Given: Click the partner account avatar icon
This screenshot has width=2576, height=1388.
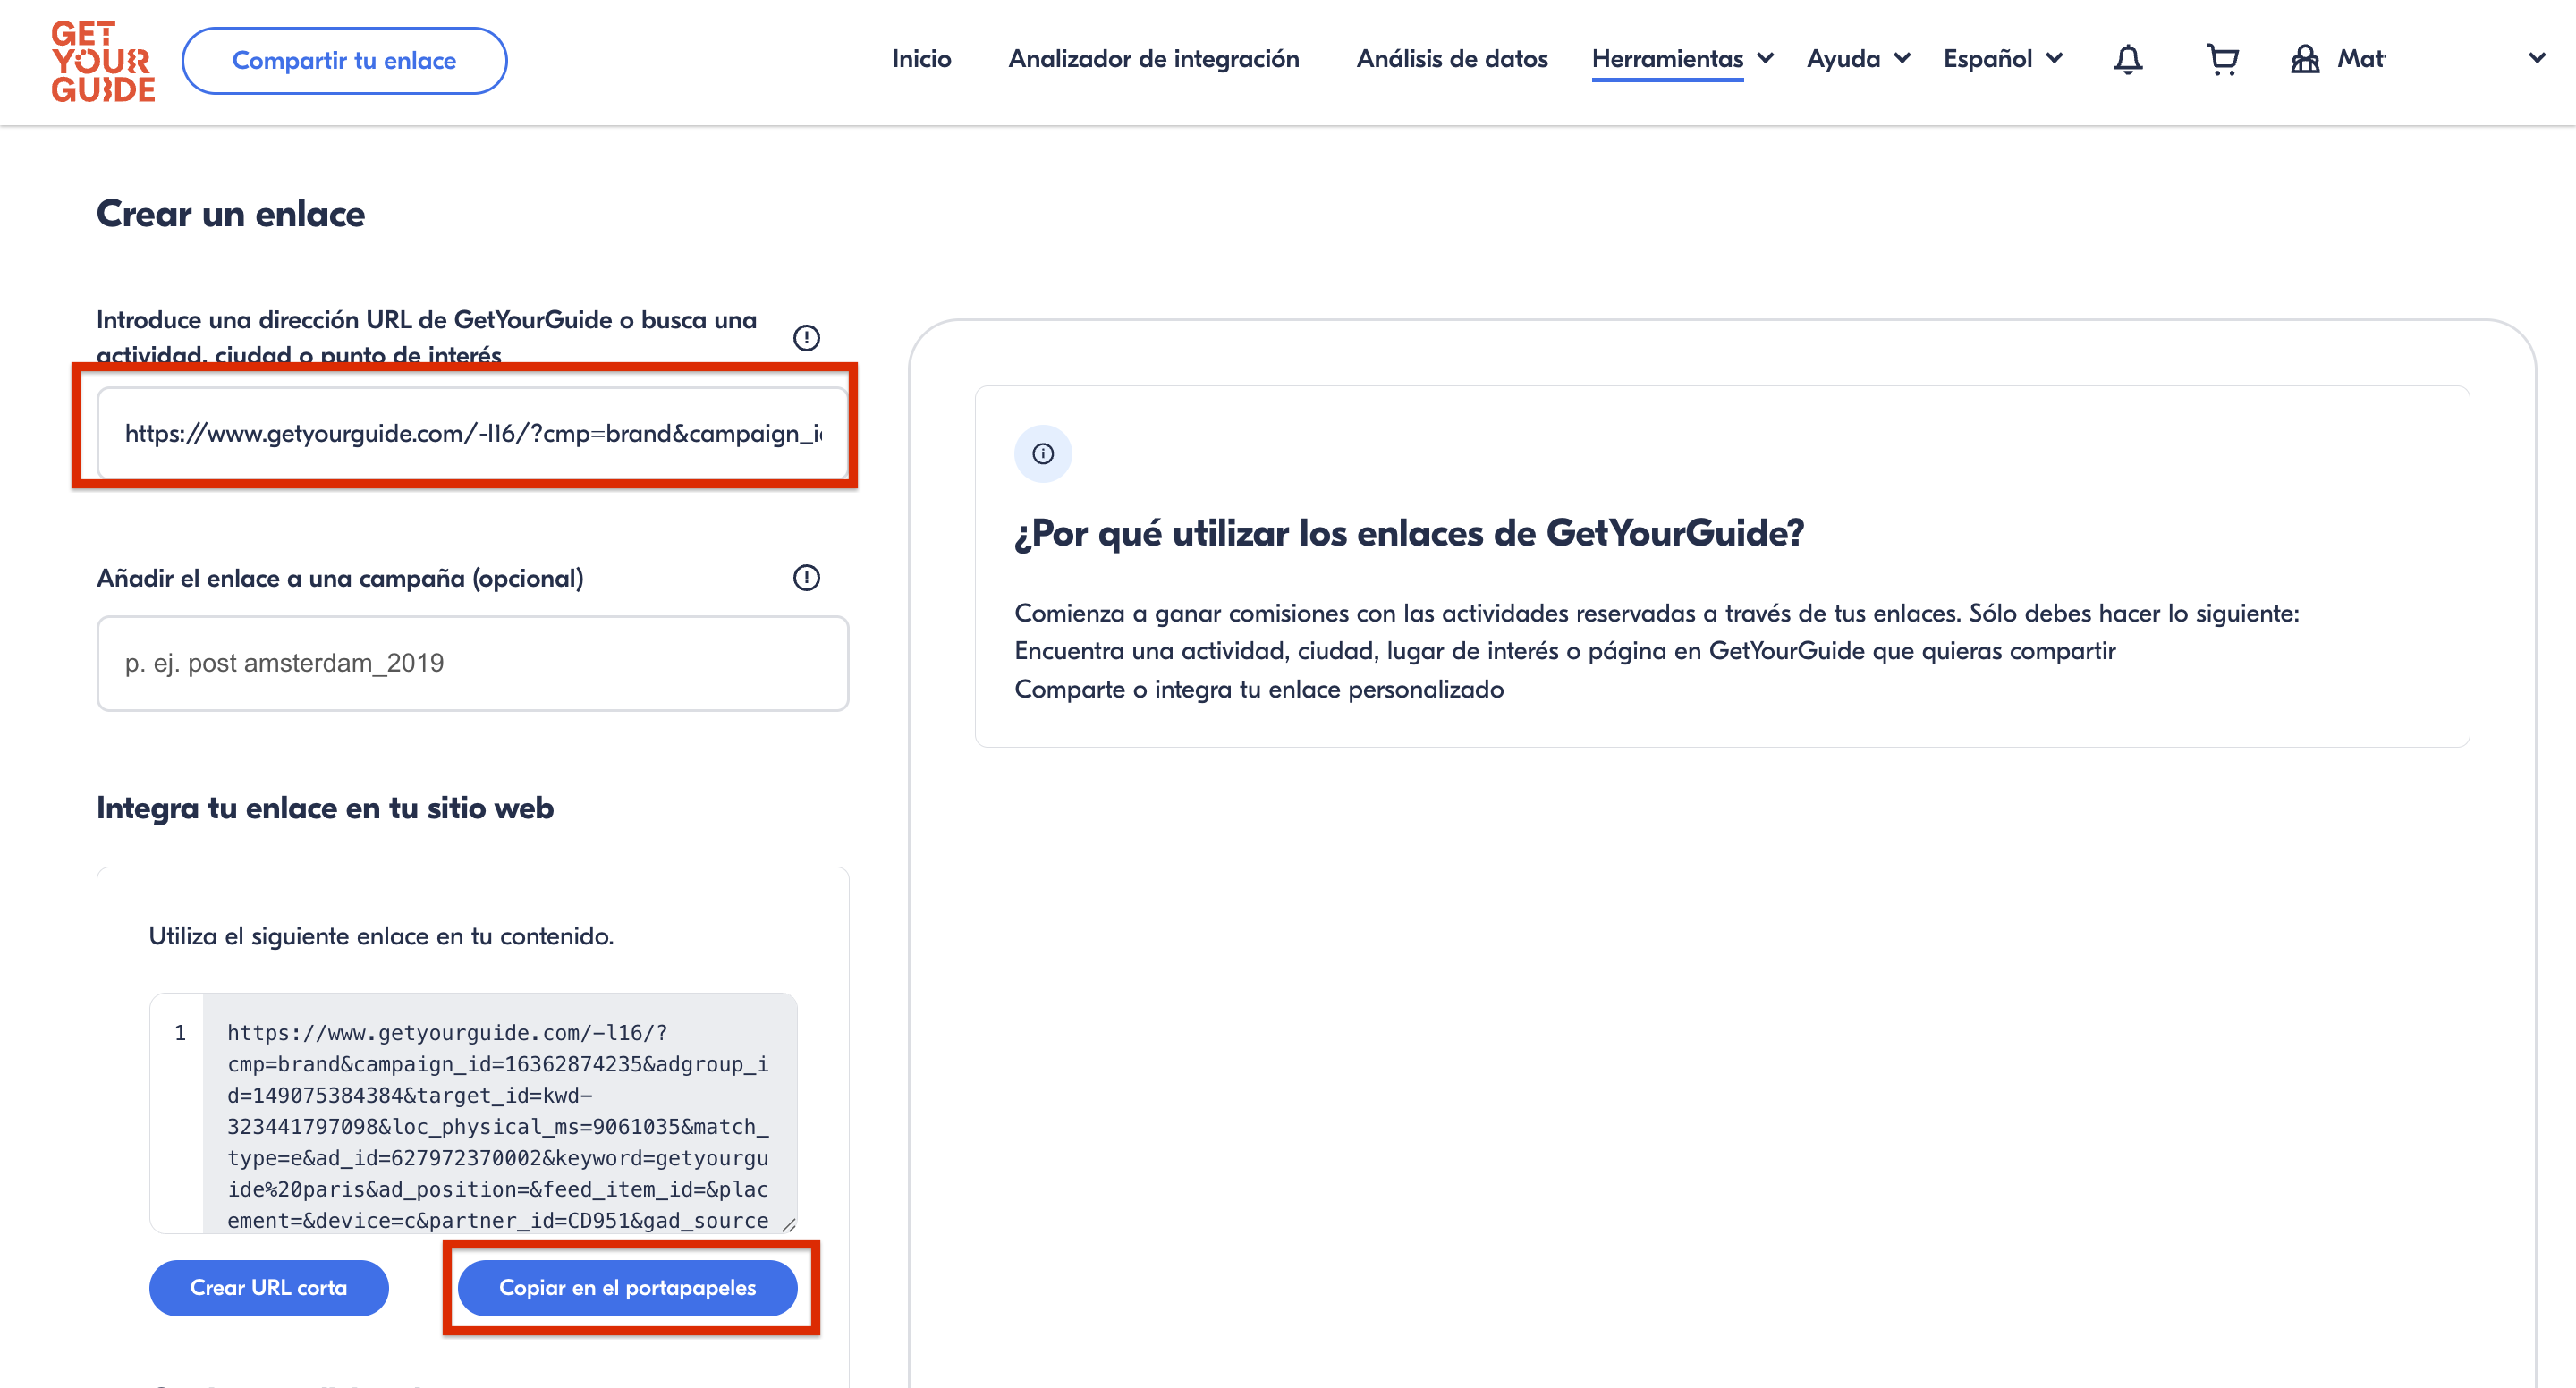Looking at the screenshot, I should [2305, 60].
